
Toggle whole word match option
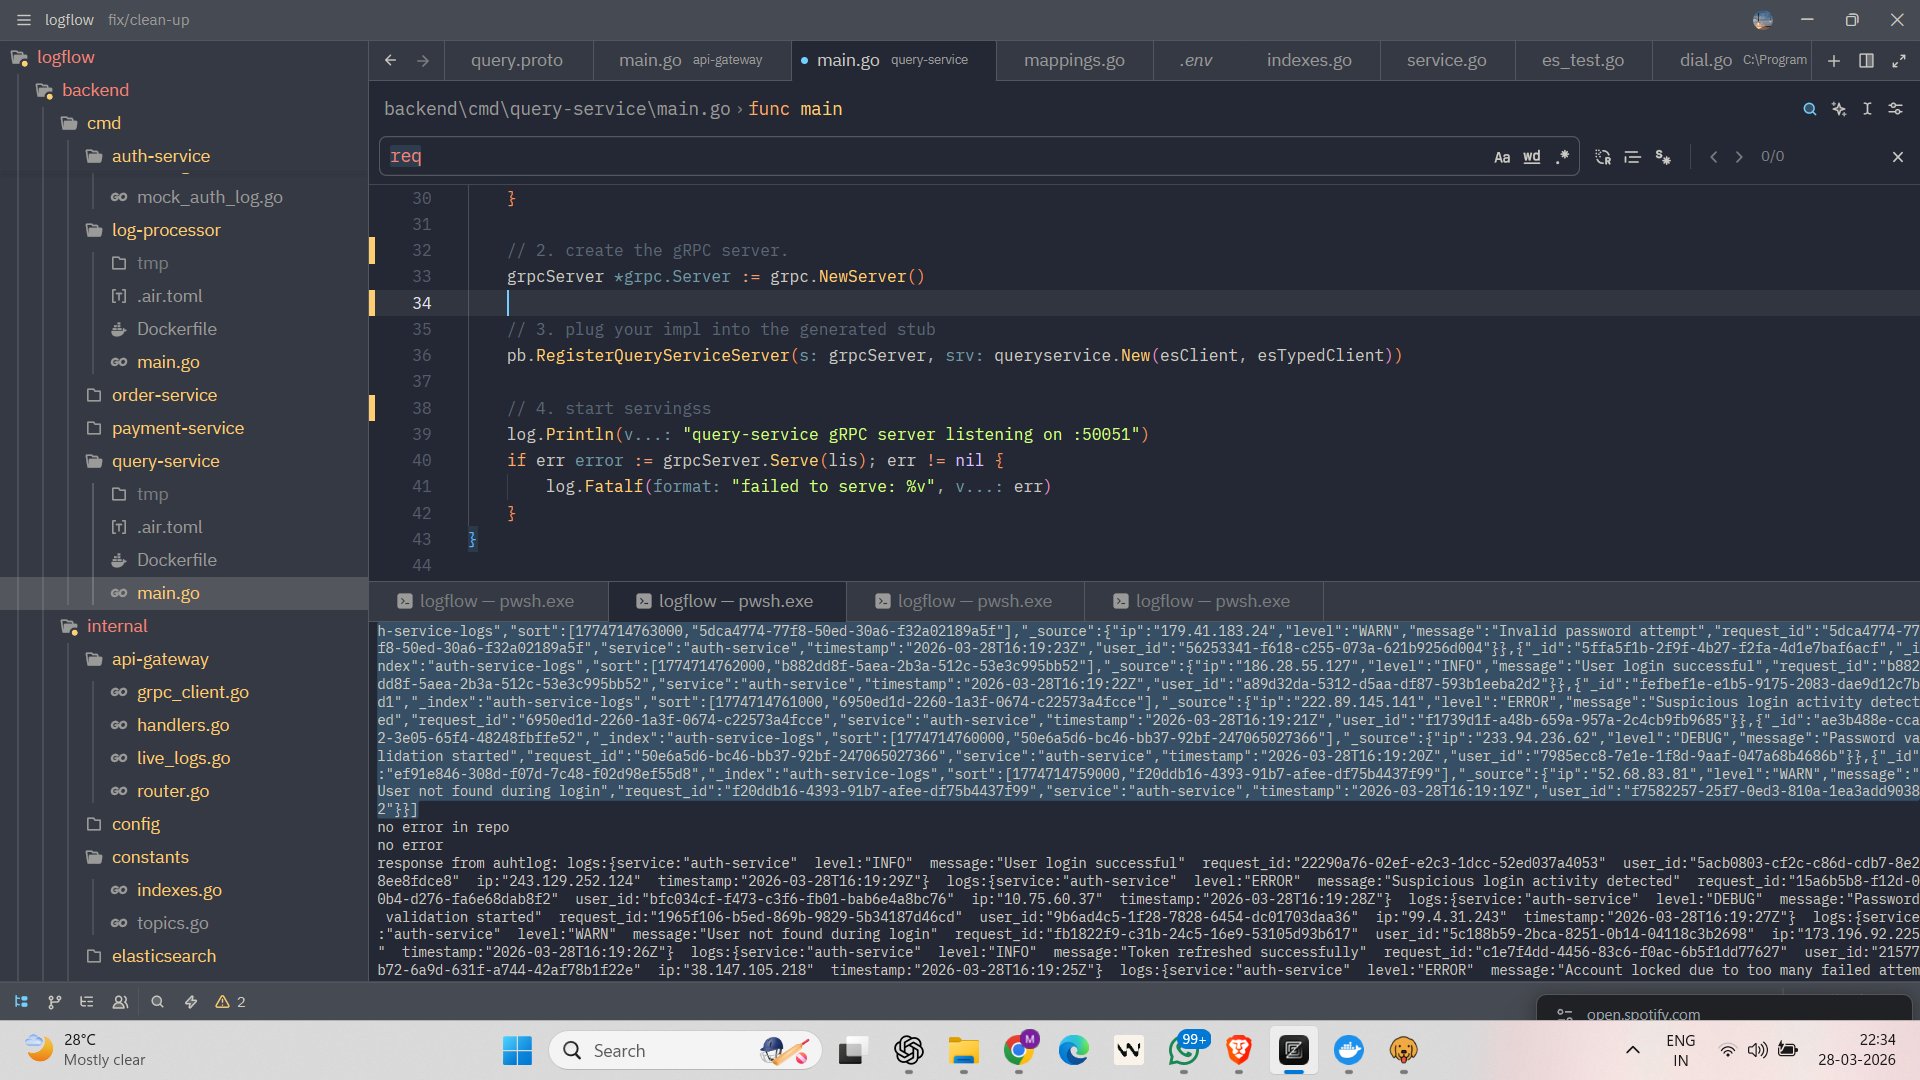click(x=1531, y=157)
